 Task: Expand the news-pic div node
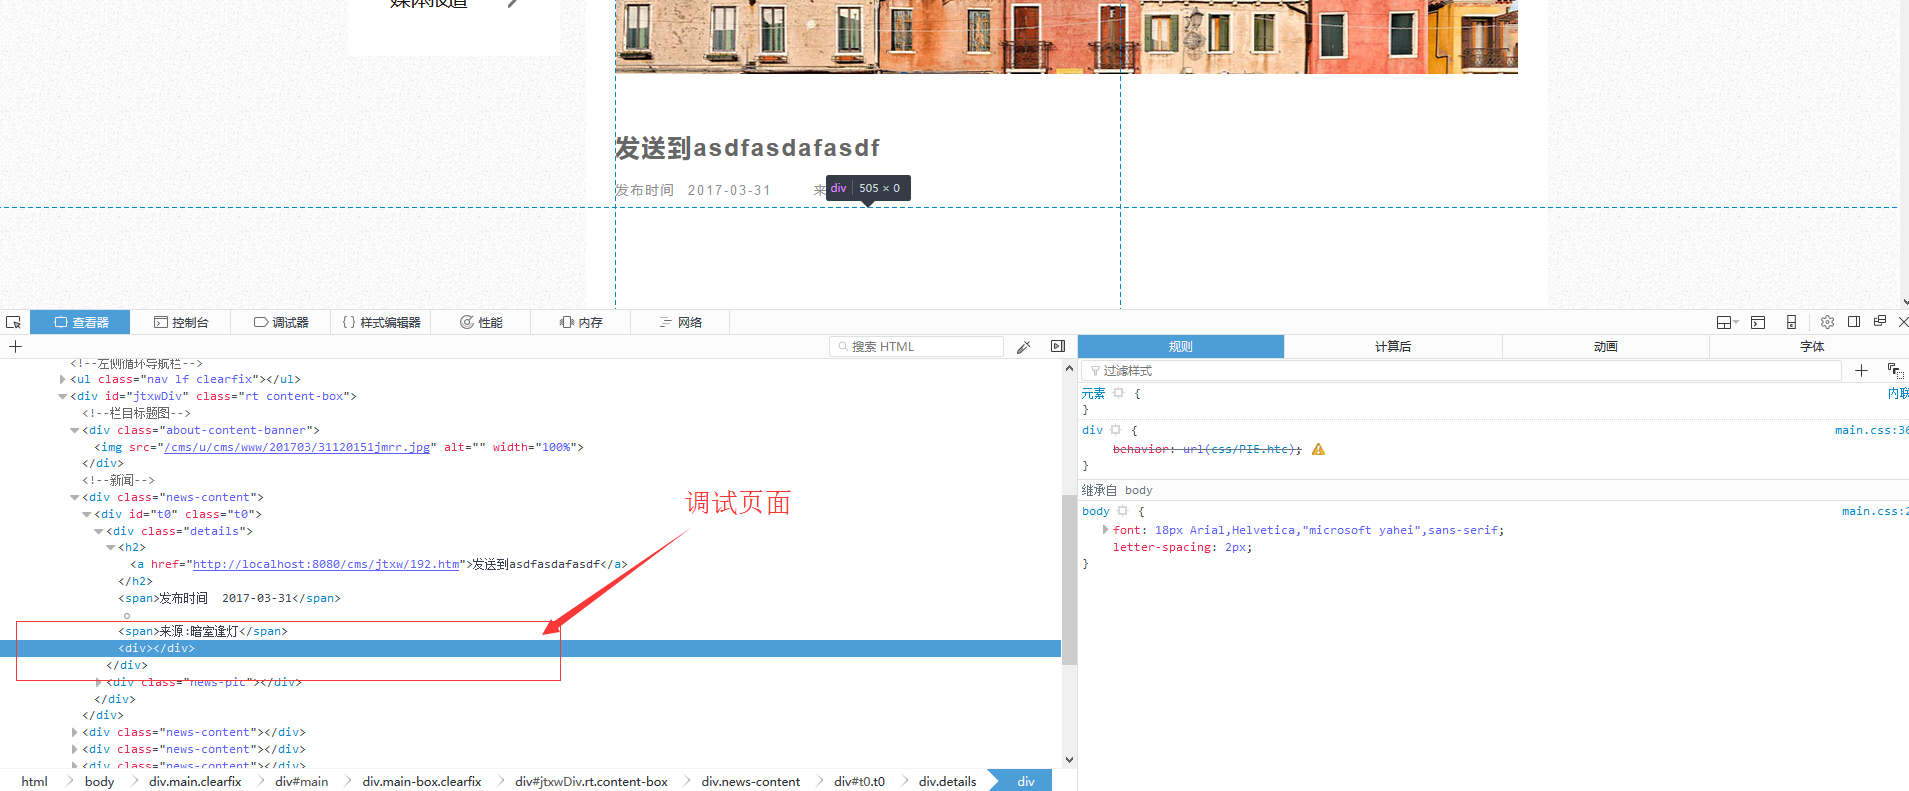tap(98, 682)
